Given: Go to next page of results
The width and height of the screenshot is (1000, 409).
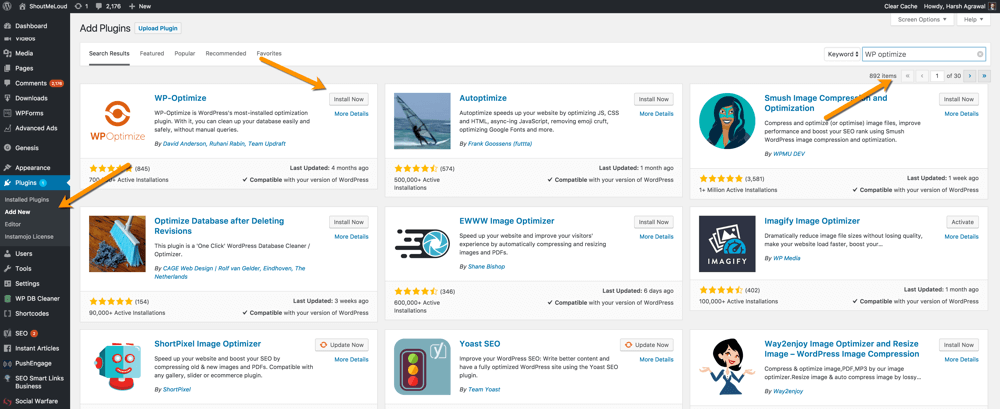Looking at the screenshot, I should (969, 76).
